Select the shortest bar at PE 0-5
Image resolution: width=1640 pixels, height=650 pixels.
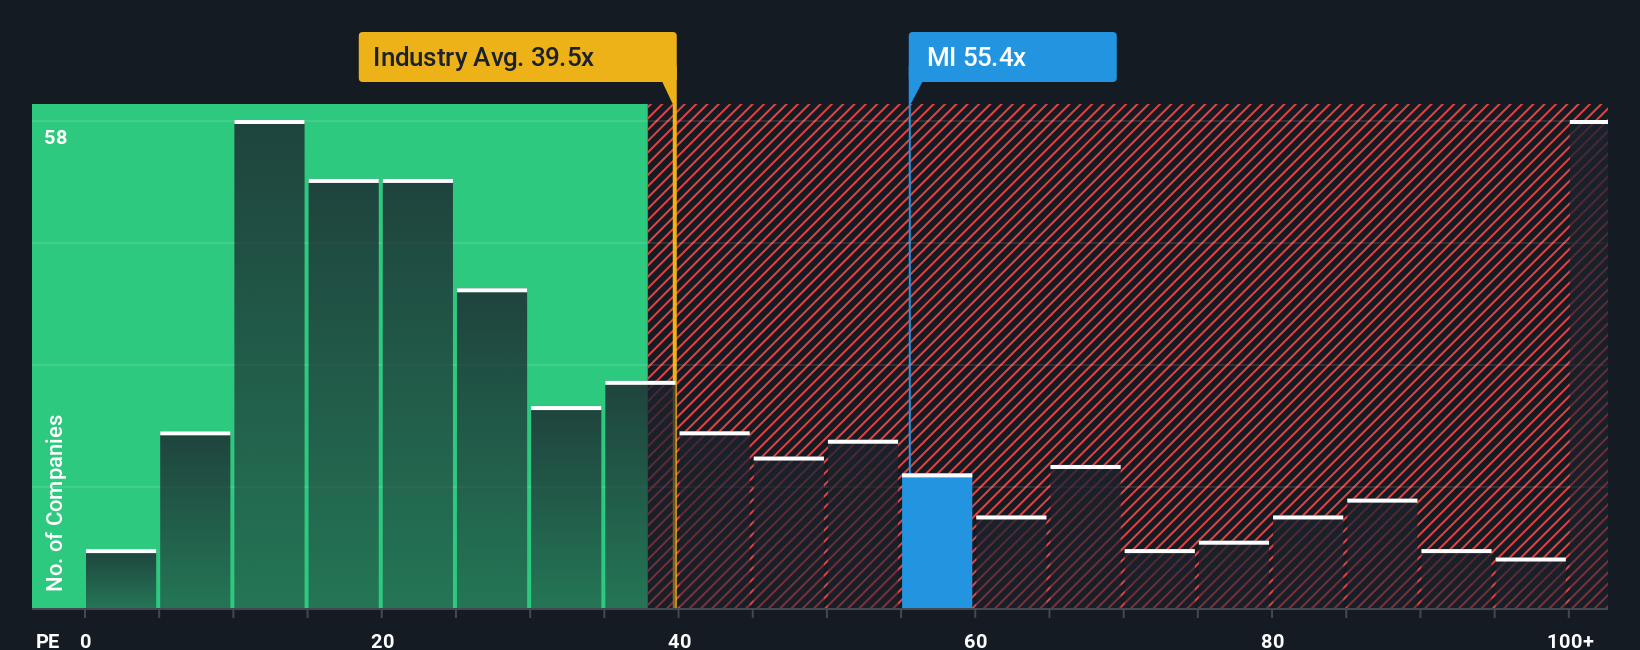(x=121, y=579)
